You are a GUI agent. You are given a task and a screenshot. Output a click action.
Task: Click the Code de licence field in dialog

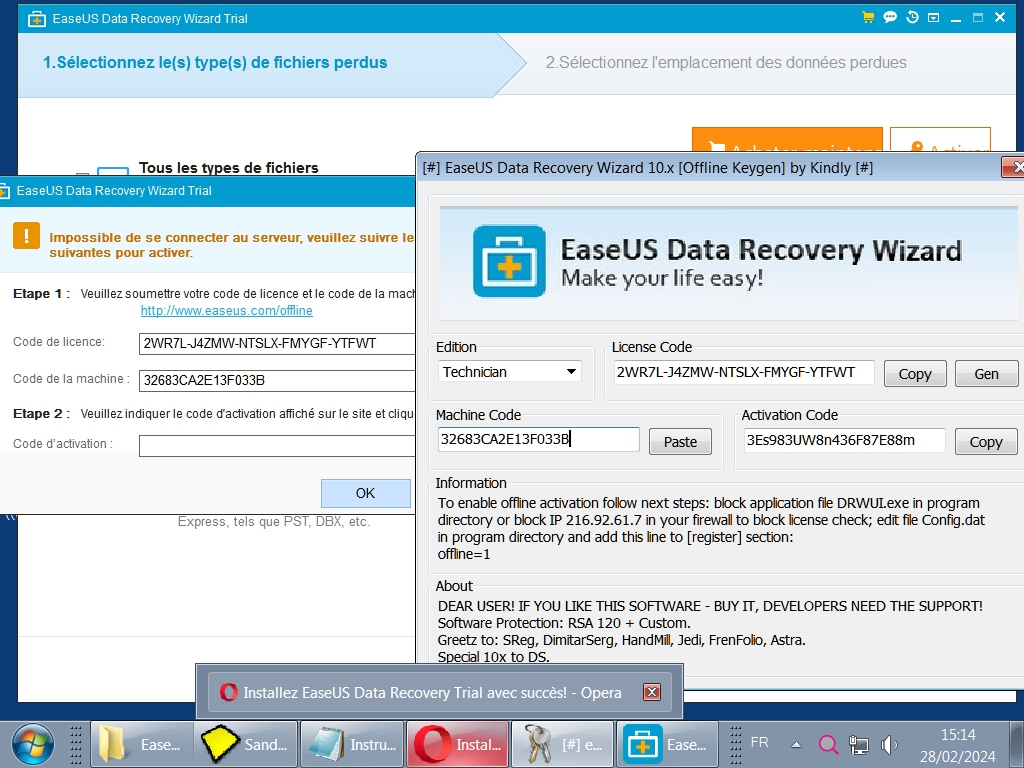(x=277, y=344)
